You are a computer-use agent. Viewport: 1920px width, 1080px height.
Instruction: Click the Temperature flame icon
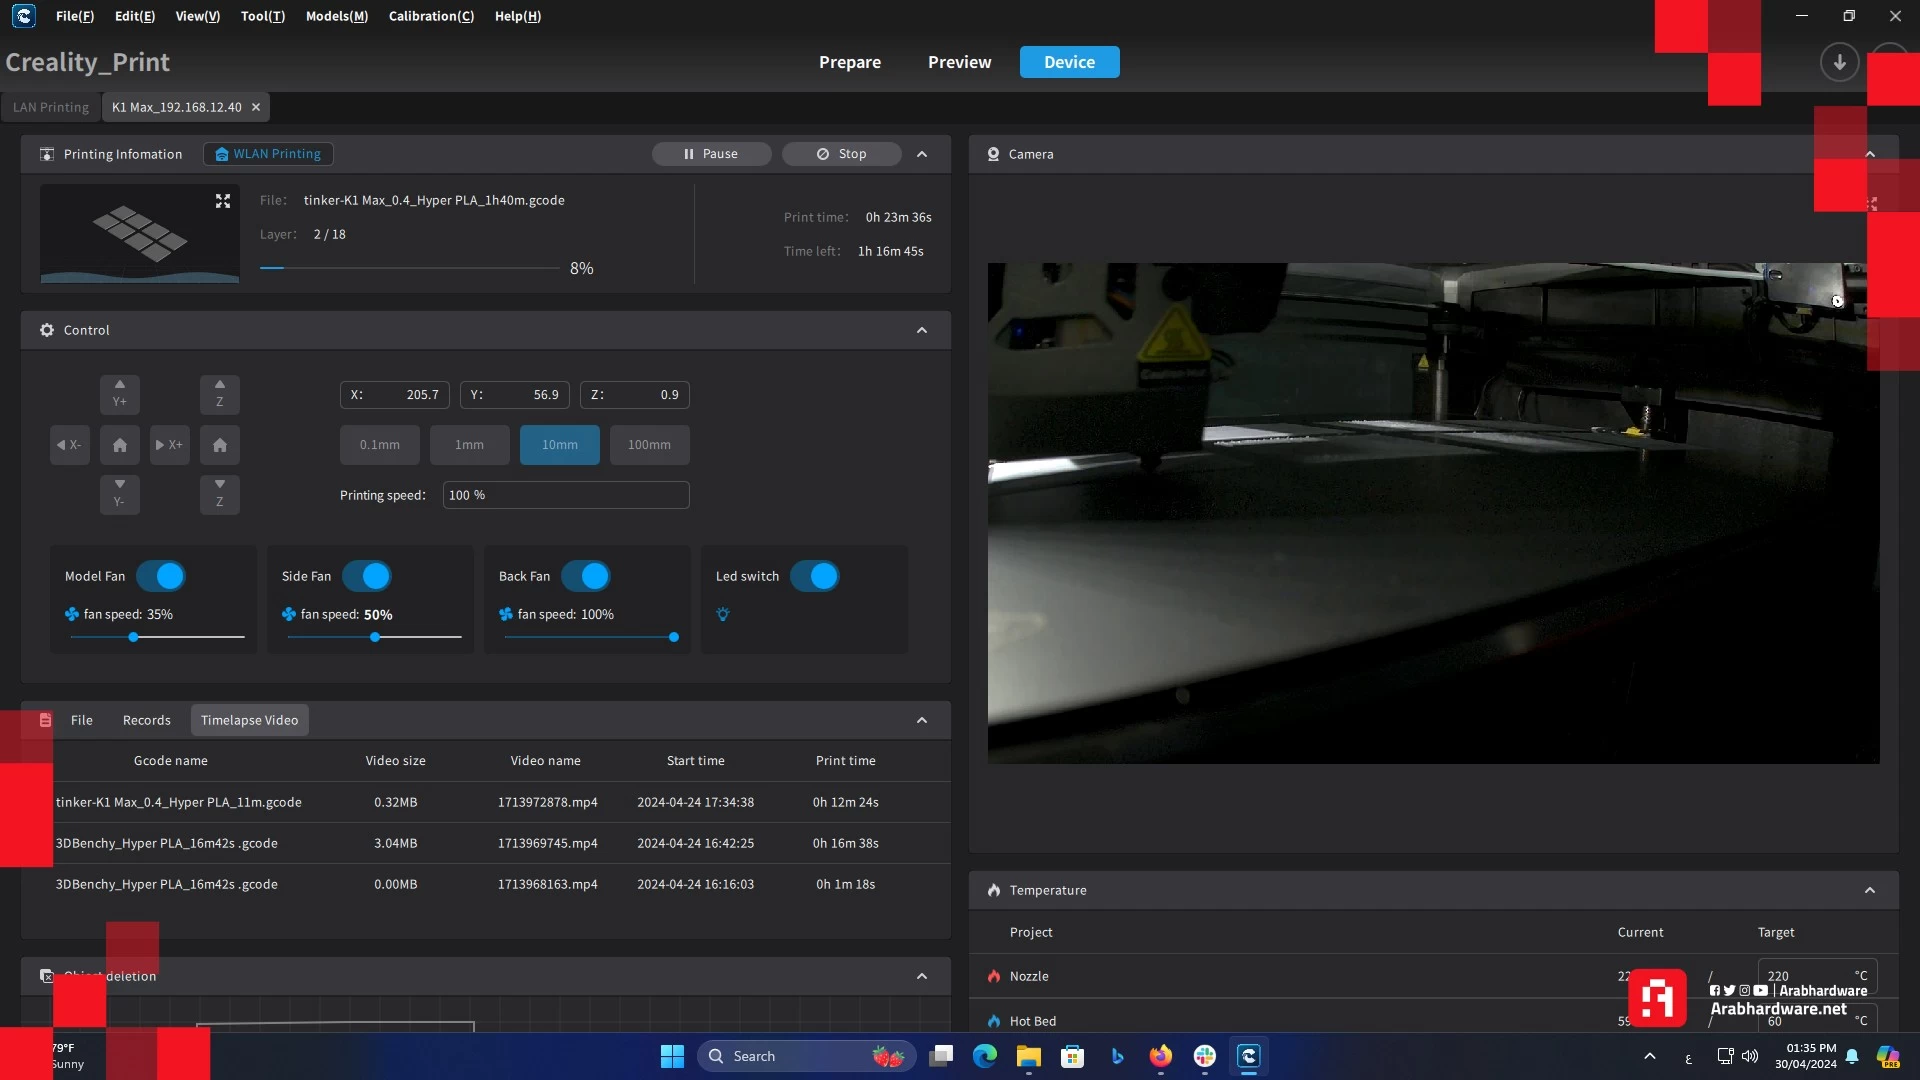pyautogui.click(x=994, y=890)
